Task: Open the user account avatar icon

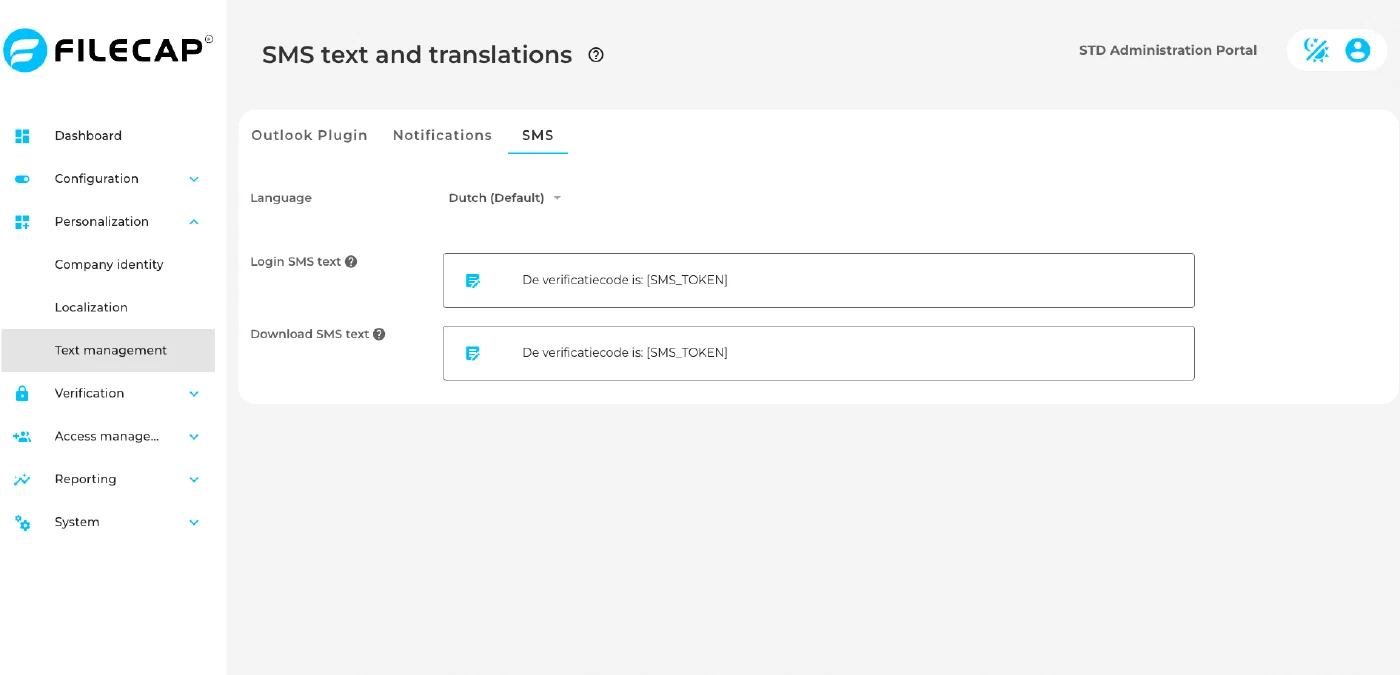Action: 1357,50
